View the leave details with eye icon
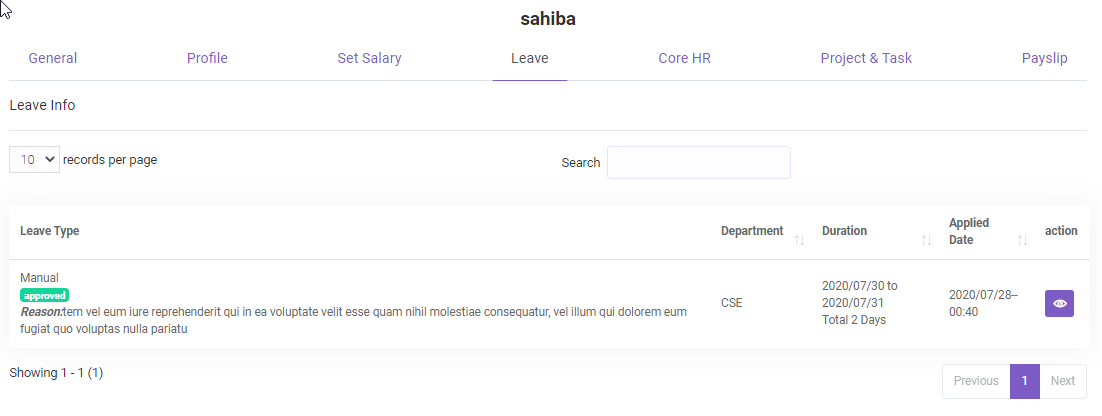 tap(1059, 303)
